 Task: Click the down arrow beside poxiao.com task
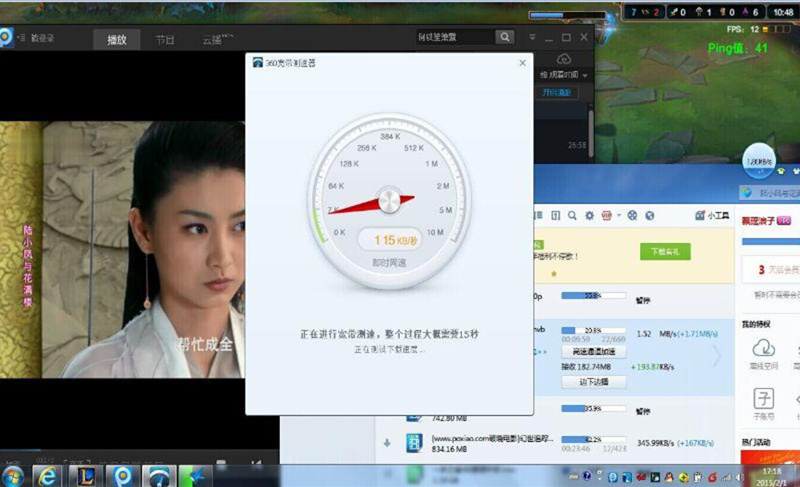(387, 443)
